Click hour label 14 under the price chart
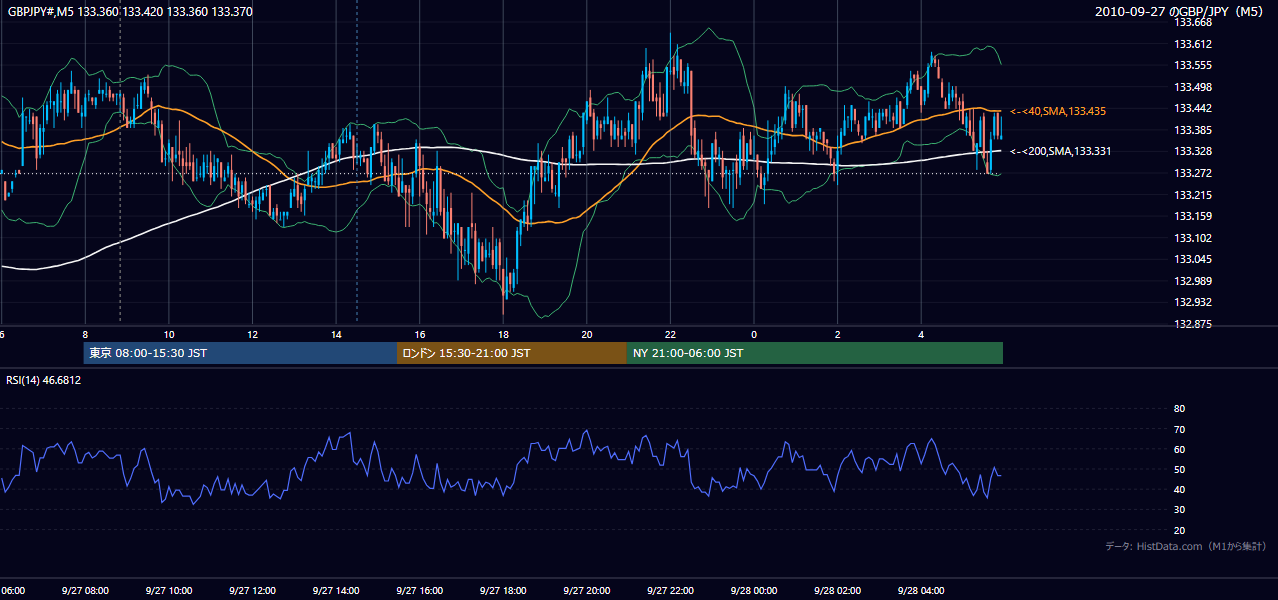 336,335
